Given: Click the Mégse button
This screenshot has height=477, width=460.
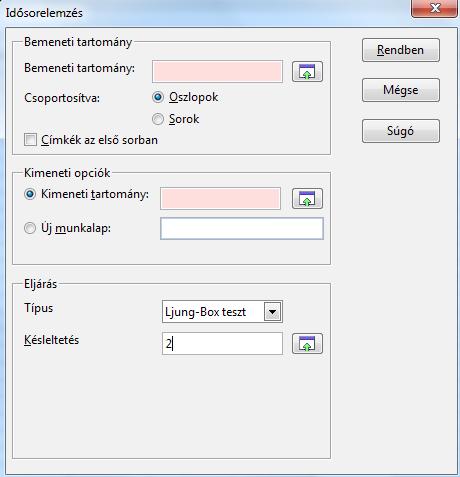Looking at the screenshot, I should point(401,90).
